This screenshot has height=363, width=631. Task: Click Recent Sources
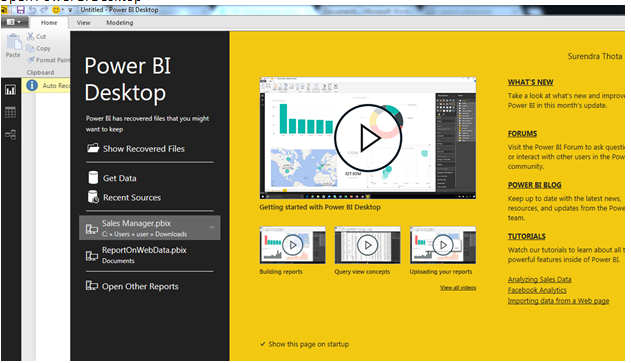[x=132, y=198]
